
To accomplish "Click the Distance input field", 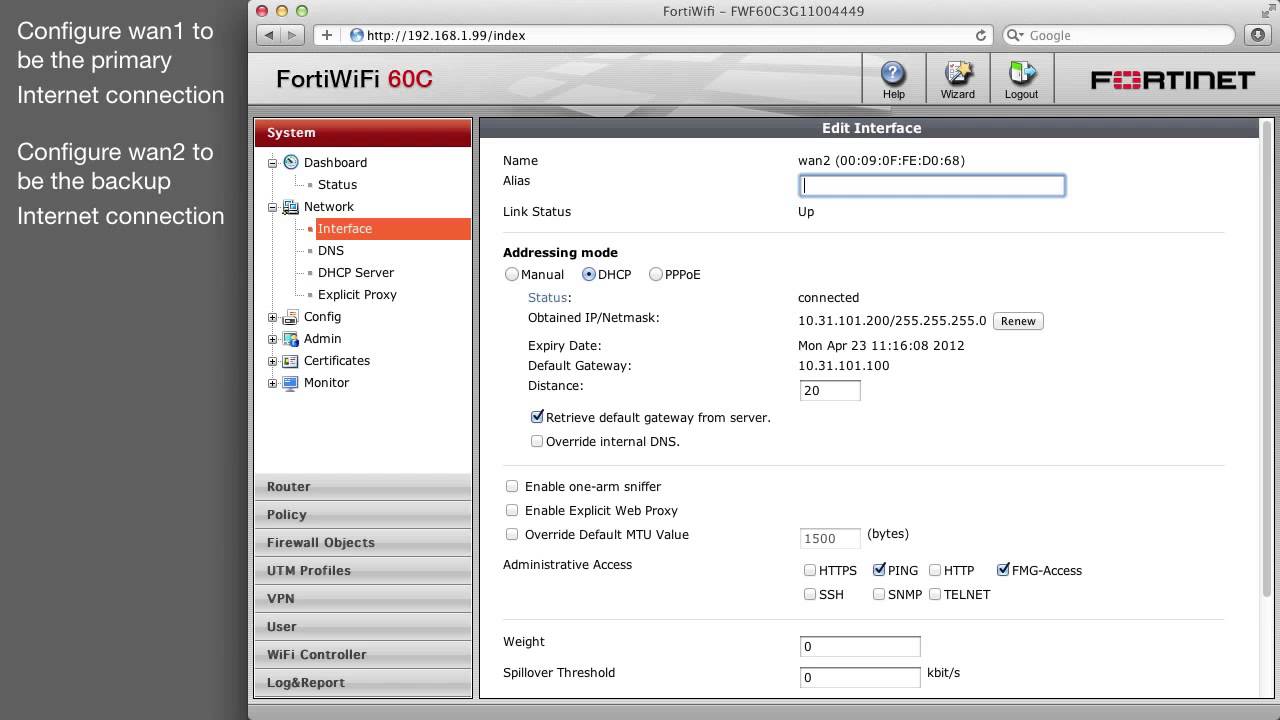I will pyautogui.click(x=830, y=390).
